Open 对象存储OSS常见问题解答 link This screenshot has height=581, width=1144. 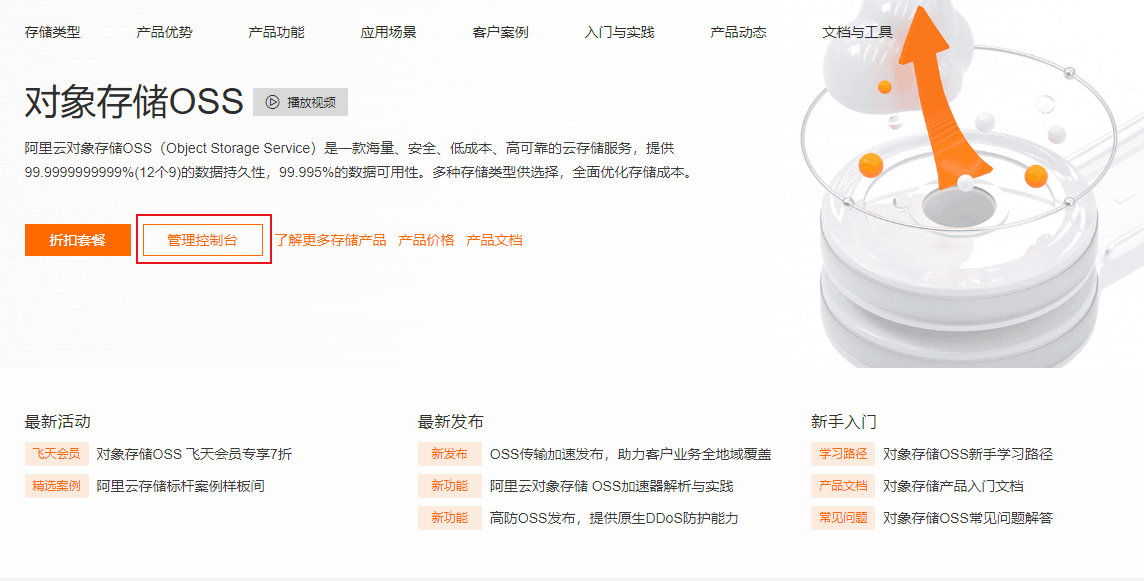coord(967,518)
